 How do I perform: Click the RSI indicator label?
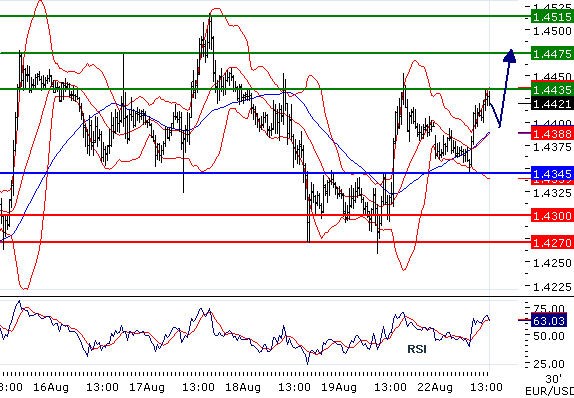pos(417,349)
